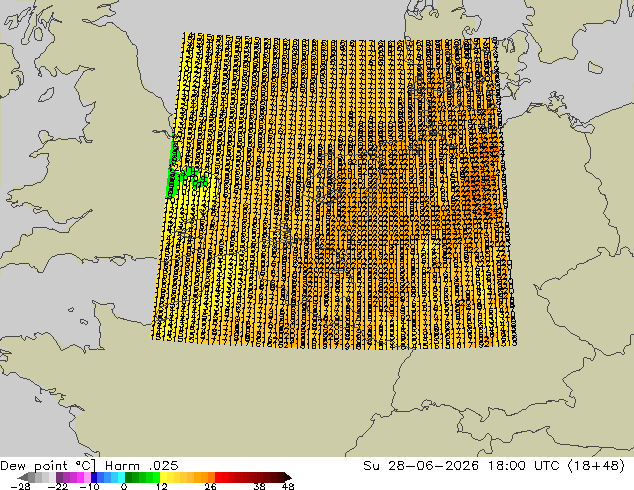Click the -10 legend value label

89,486
